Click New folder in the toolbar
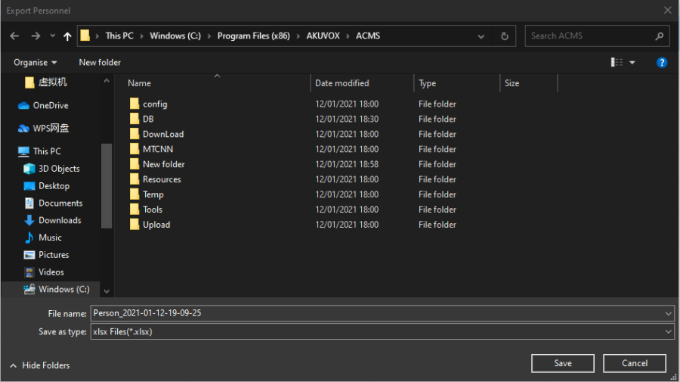The image size is (680, 382). [100, 62]
